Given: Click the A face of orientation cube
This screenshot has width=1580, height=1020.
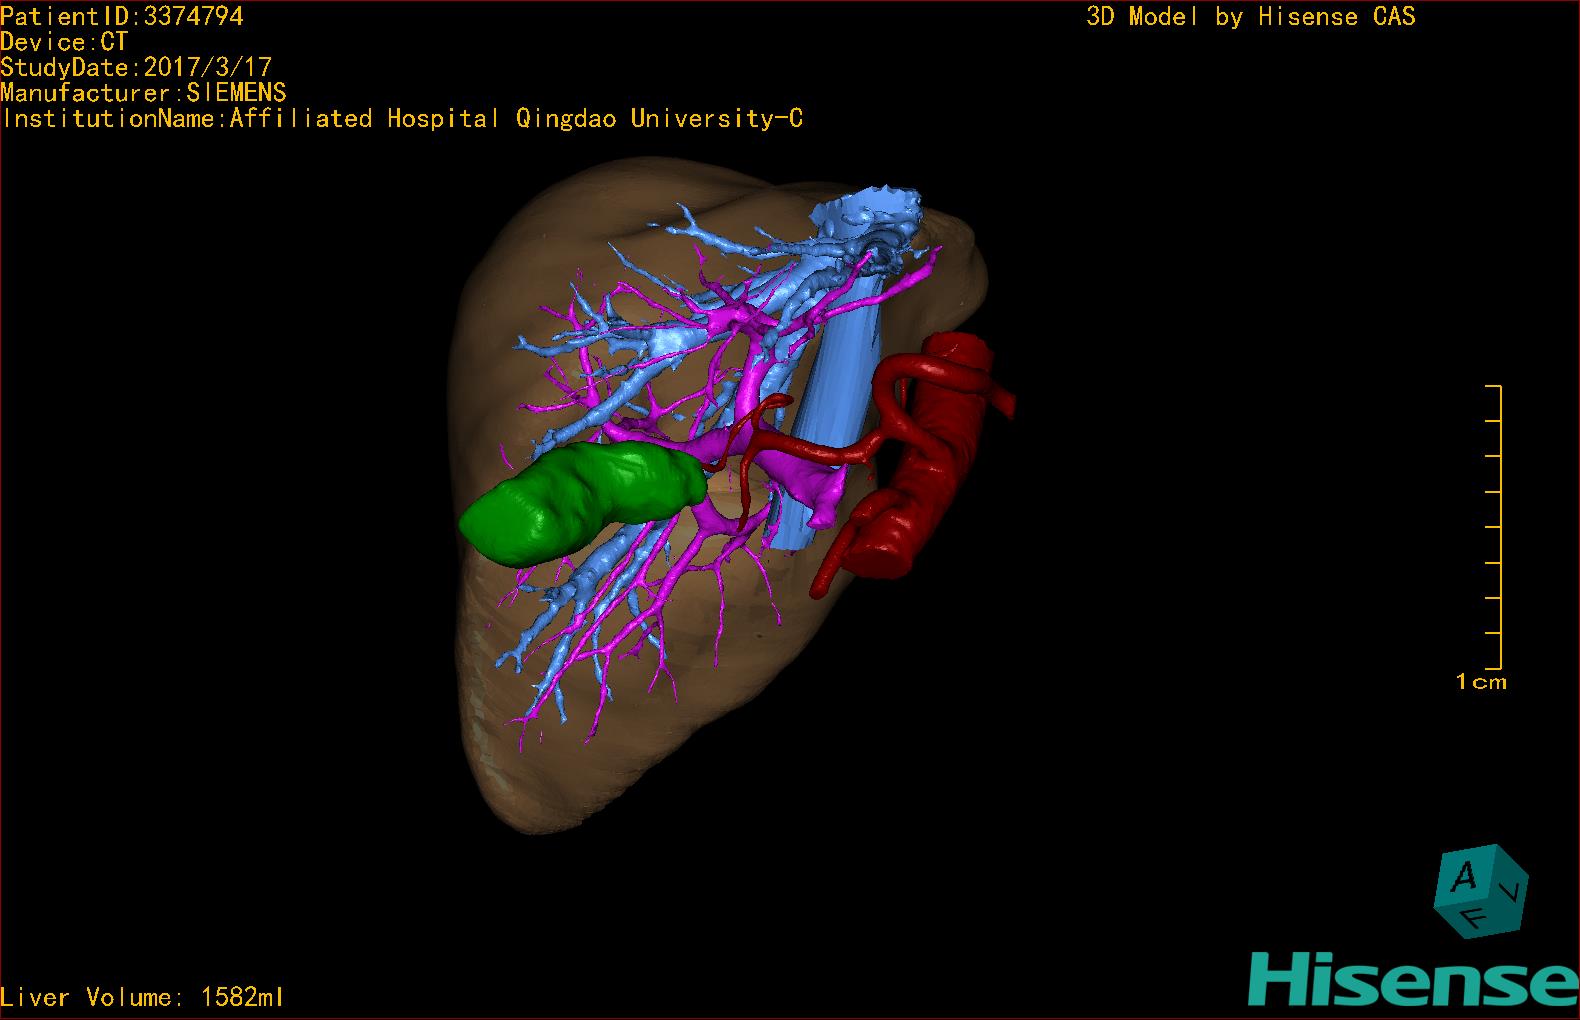Looking at the screenshot, I should coord(1466,877).
